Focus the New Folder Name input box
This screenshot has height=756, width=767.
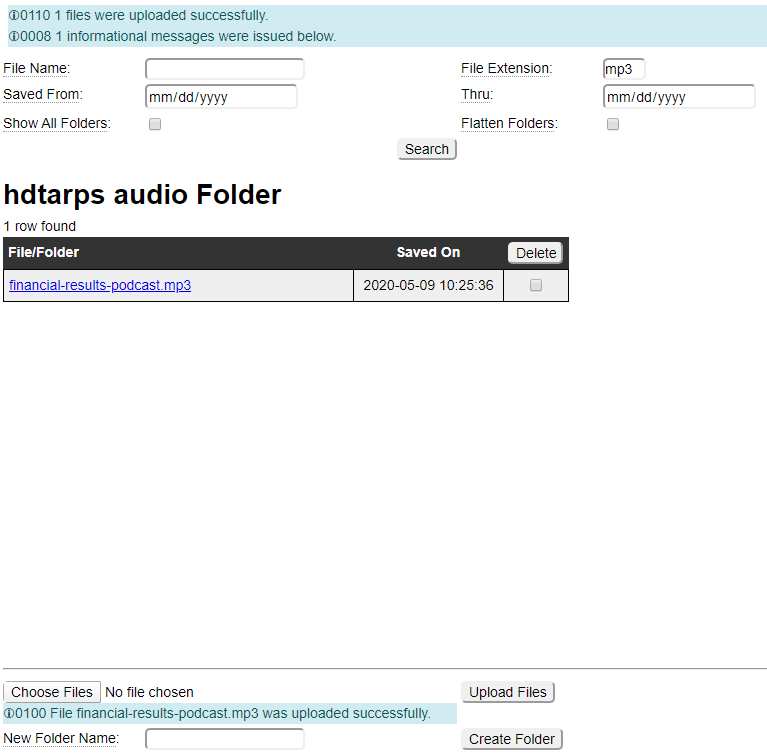225,739
